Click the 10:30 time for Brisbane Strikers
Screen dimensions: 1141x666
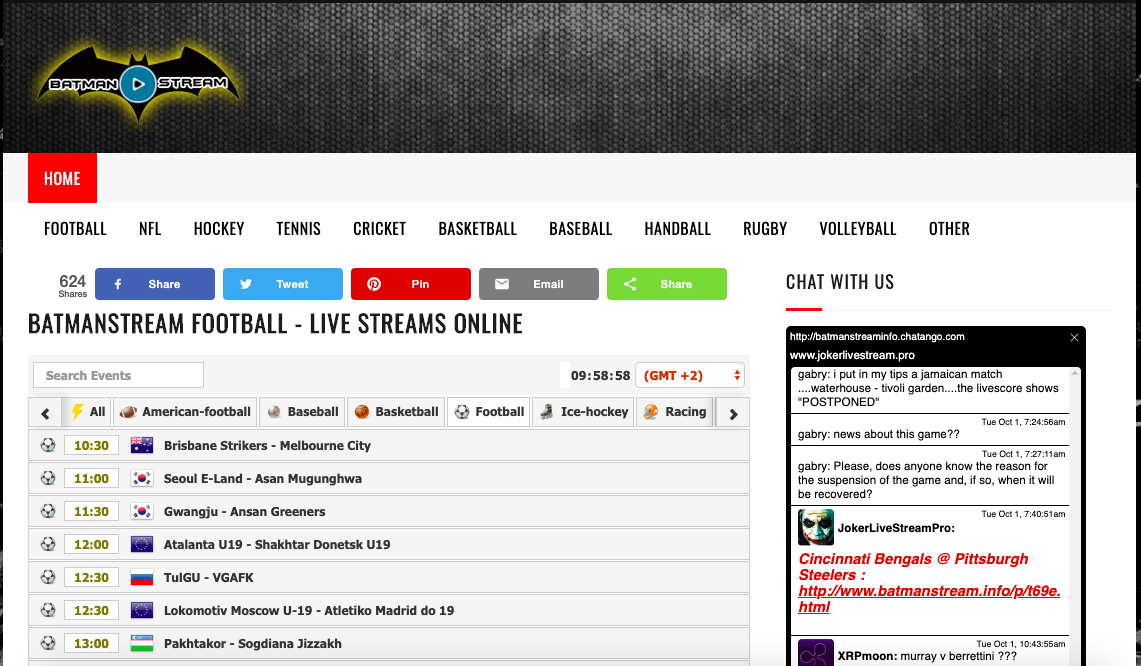91,445
